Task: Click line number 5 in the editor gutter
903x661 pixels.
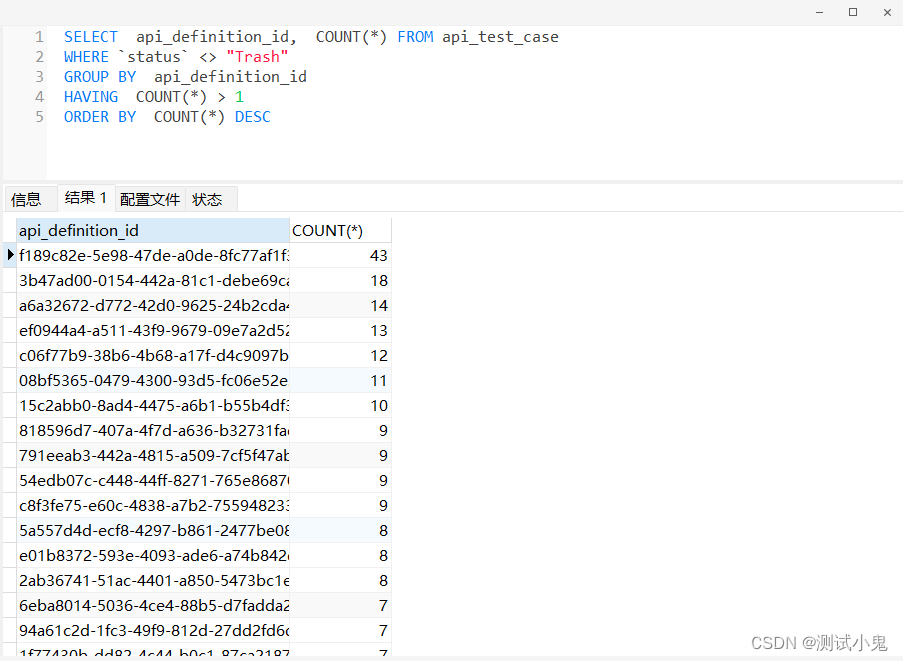Action: pos(38,116)
